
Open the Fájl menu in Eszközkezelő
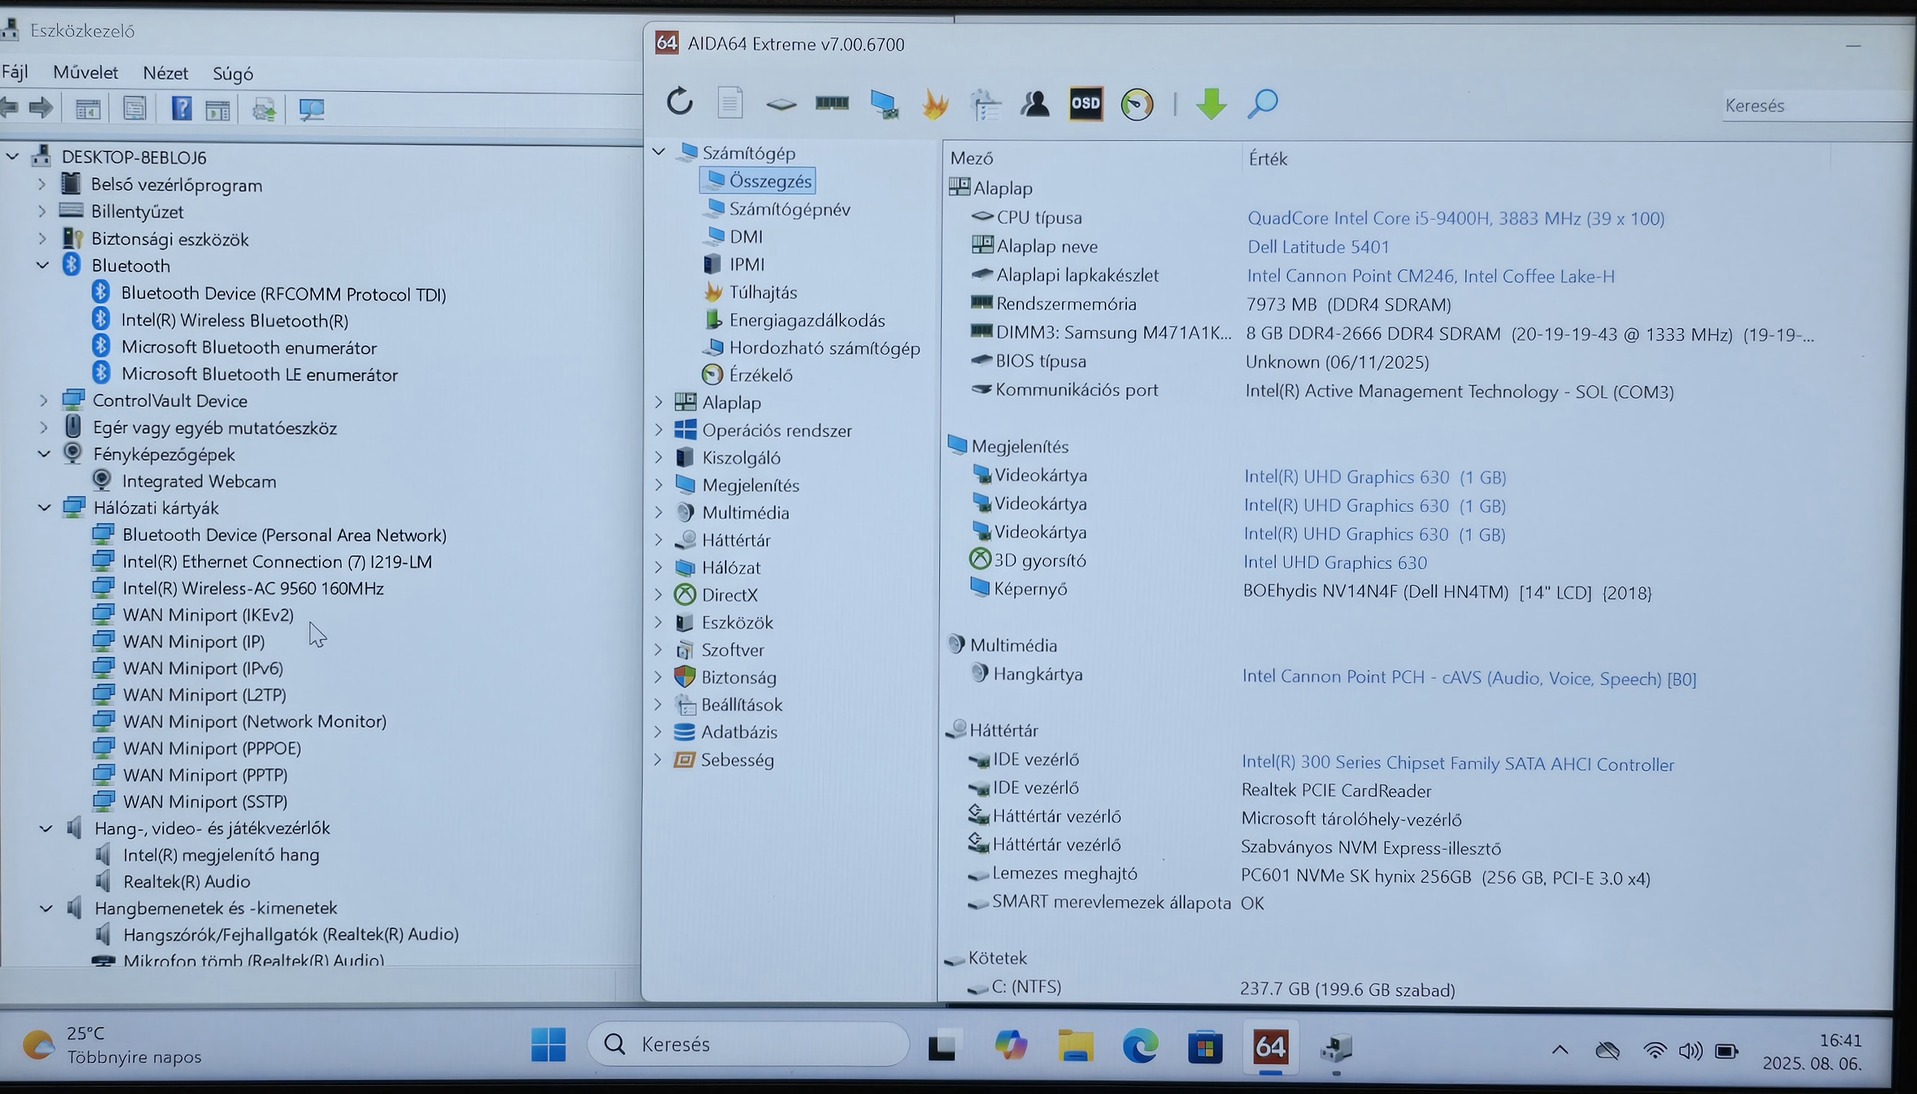click(x=15, y=72)
